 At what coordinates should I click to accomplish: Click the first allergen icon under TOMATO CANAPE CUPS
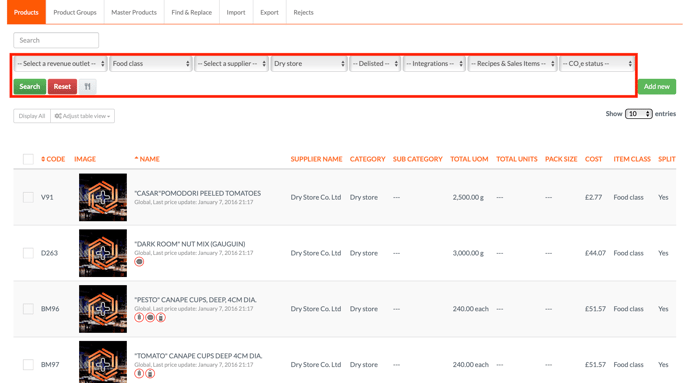pos(139,373)
